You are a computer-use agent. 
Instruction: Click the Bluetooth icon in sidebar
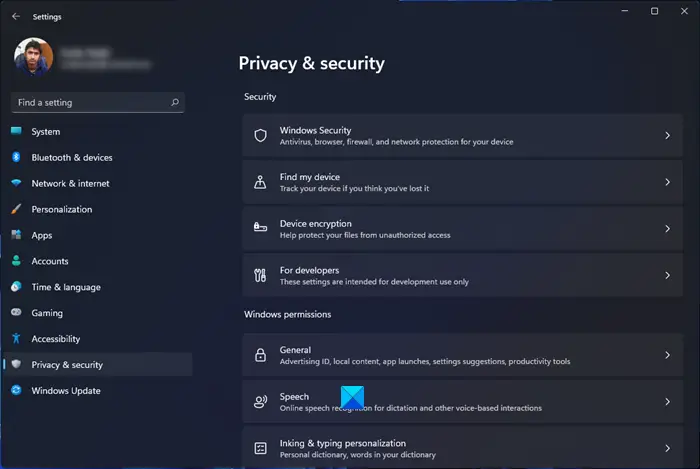pyautogui.click(x=16, y=157)
